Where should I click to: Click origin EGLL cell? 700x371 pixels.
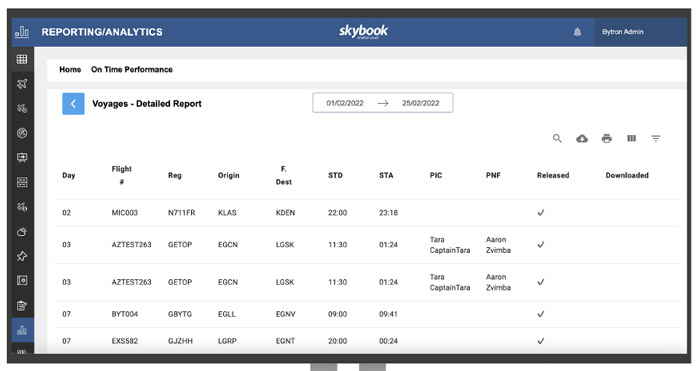[227, 314]
